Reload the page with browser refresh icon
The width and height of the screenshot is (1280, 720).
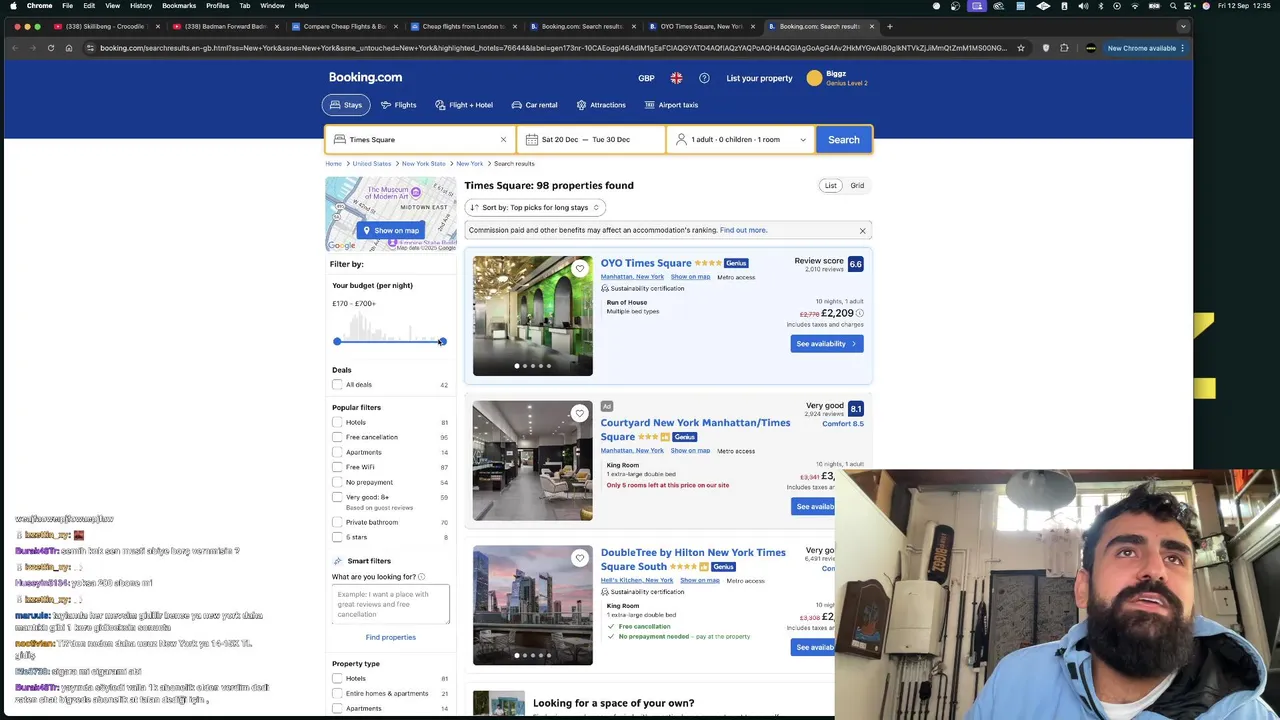click(51, 48)
